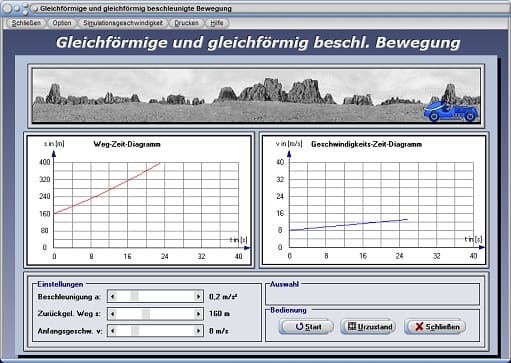This screenshot has width=511, height=363.
Task: Increase Anfangsgeschw. v with right arrow
Action: tap(198, 331)
